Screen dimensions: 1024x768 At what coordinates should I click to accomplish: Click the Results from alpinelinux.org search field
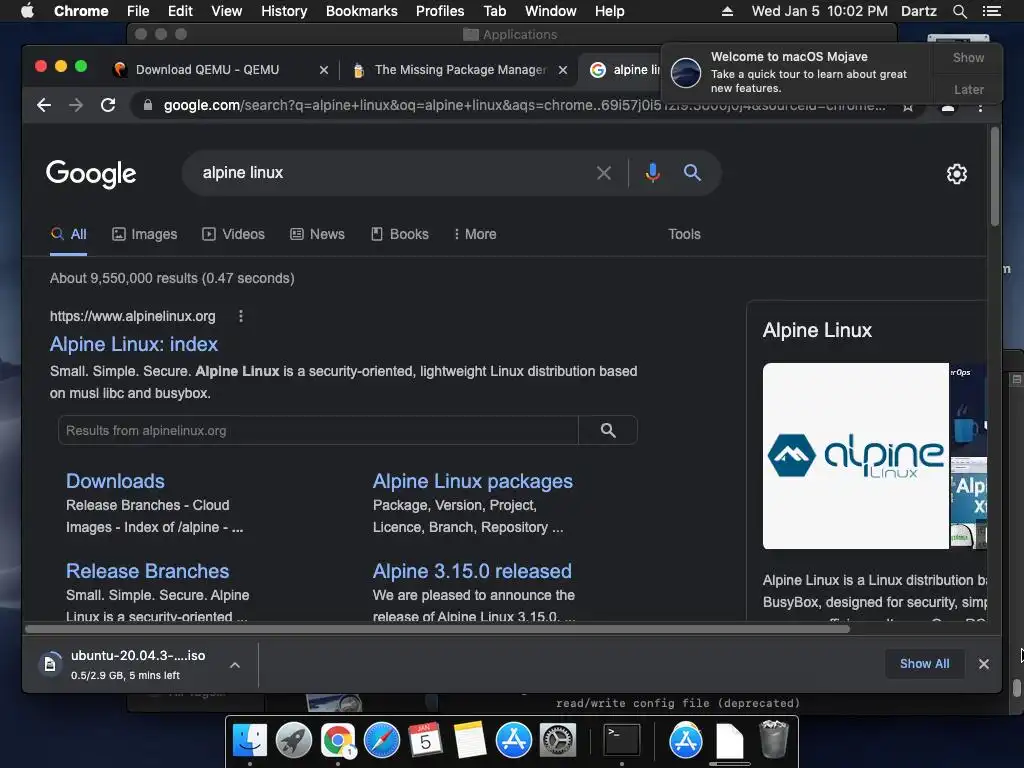[317, 430]
